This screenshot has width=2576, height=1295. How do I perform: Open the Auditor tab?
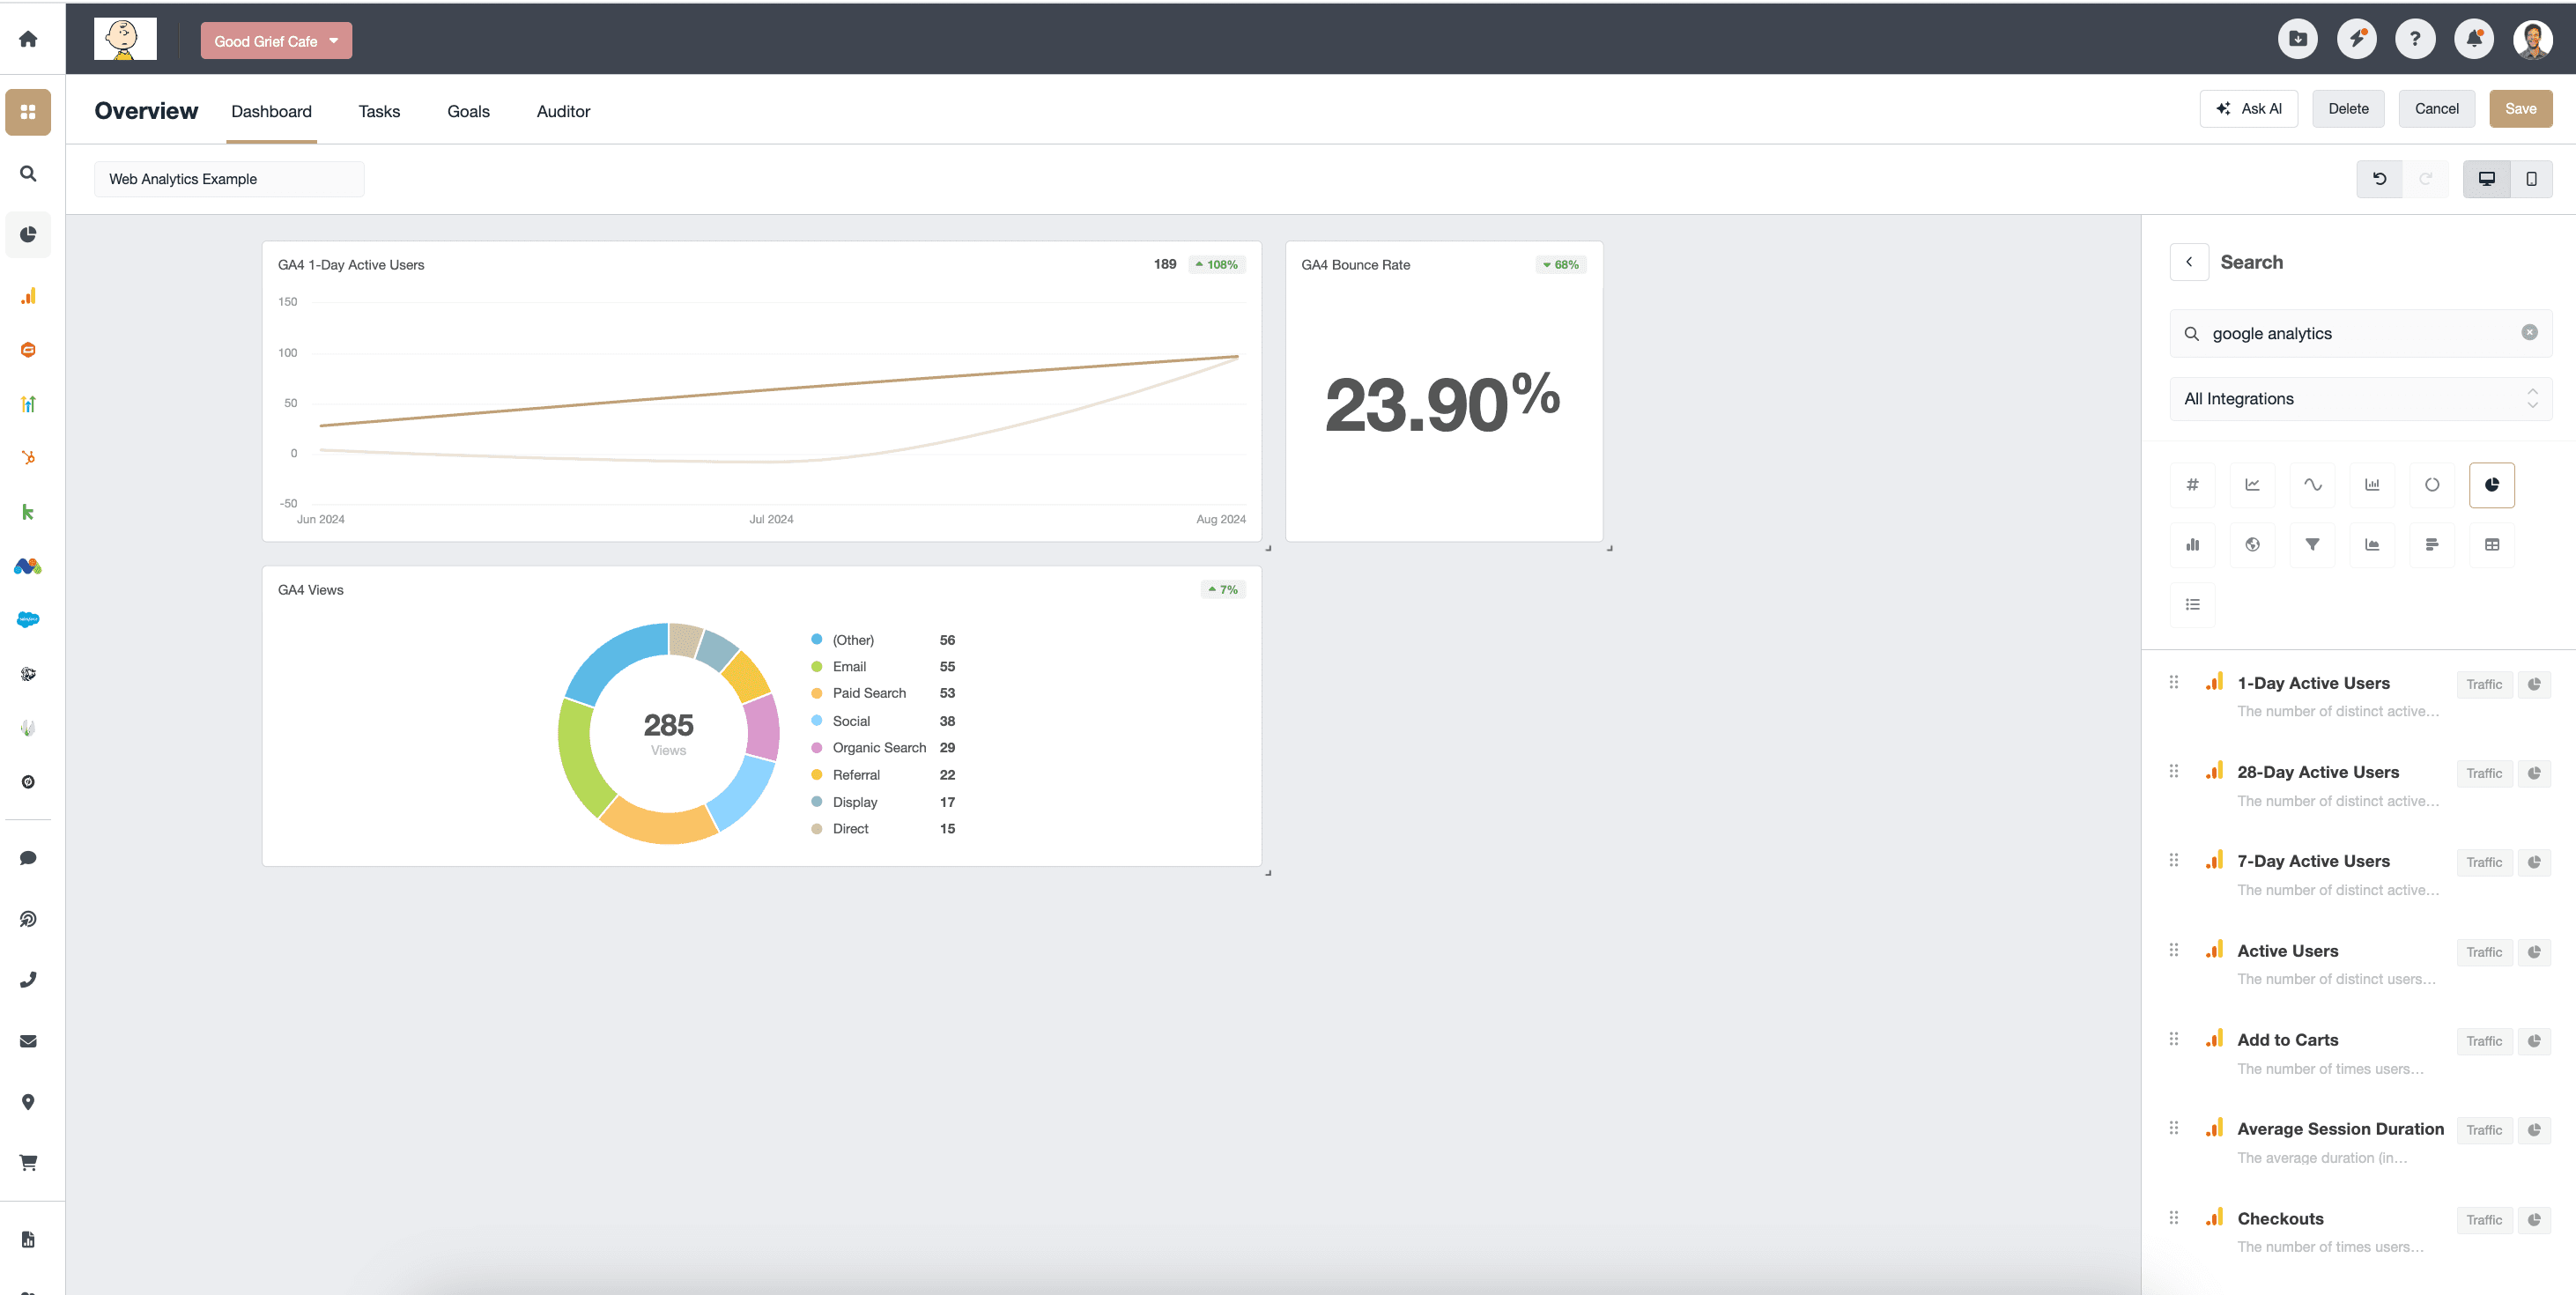pyautogui.click(x=563, y=111)
